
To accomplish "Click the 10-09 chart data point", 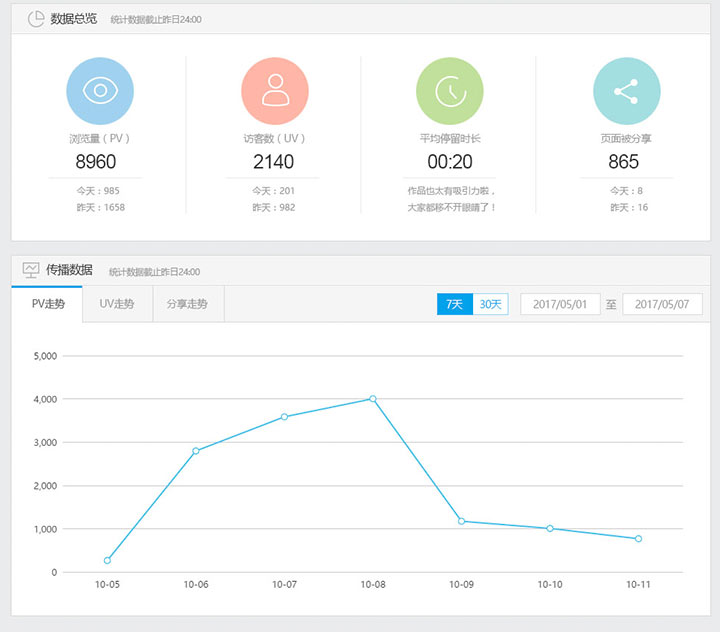I will [461, 521].
